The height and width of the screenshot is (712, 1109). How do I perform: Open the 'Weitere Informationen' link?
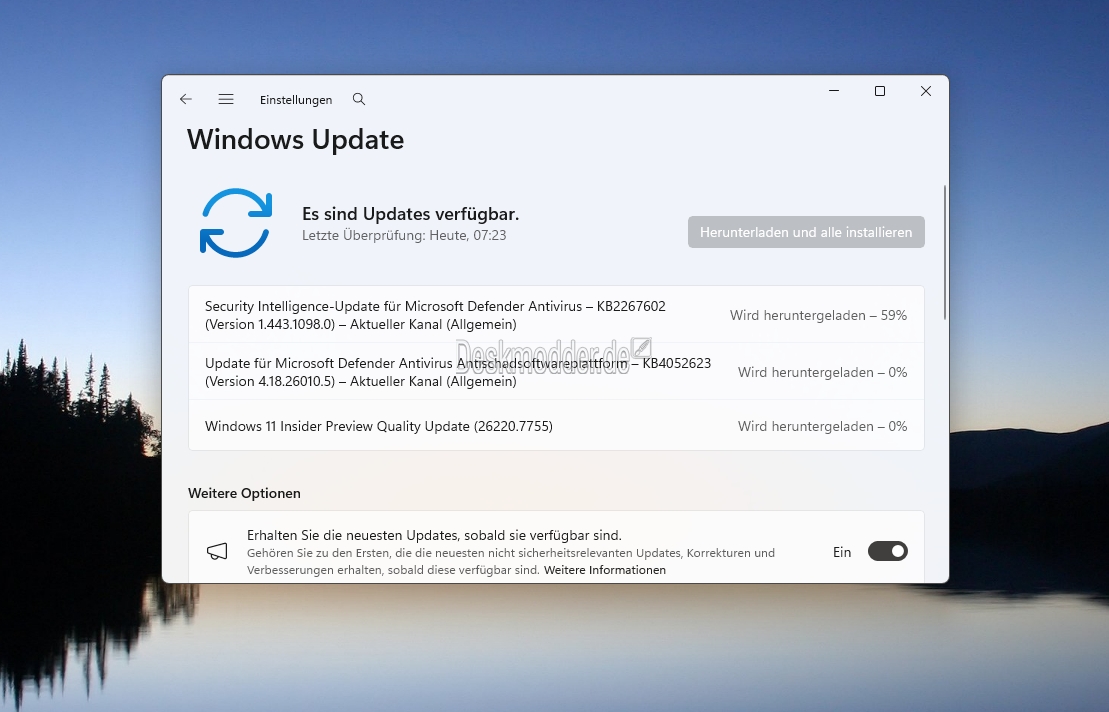[x=604, y=570]
